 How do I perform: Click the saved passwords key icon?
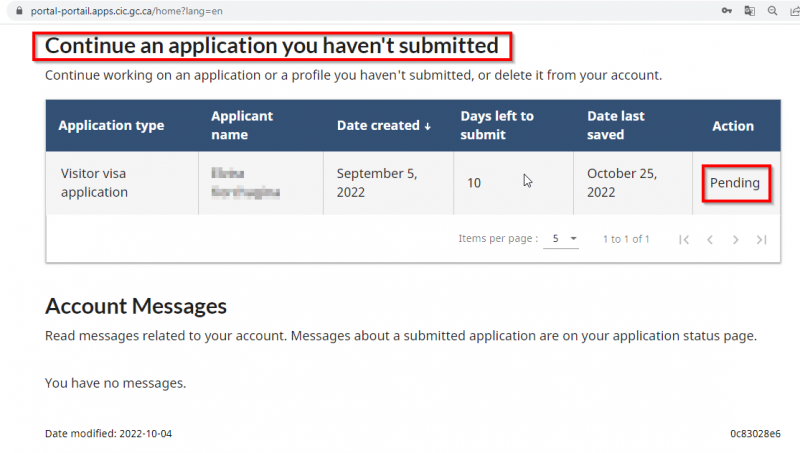click(x=726, y=10)
